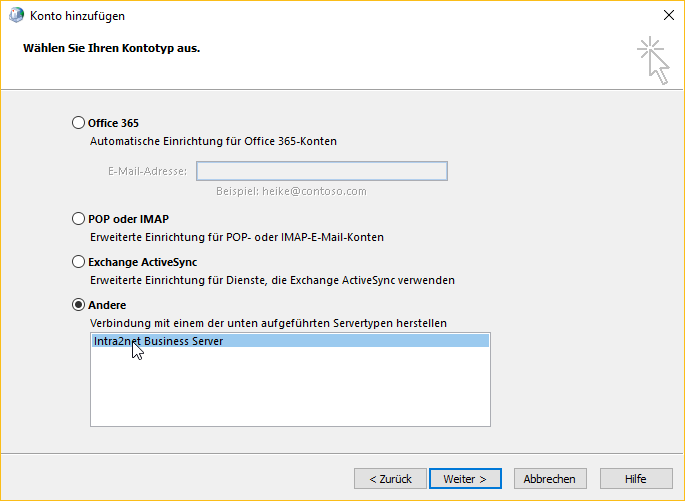Click the Verbindung mit einem Servertypen herstellen text
The image size is (685, 501).
click(268, 323)
